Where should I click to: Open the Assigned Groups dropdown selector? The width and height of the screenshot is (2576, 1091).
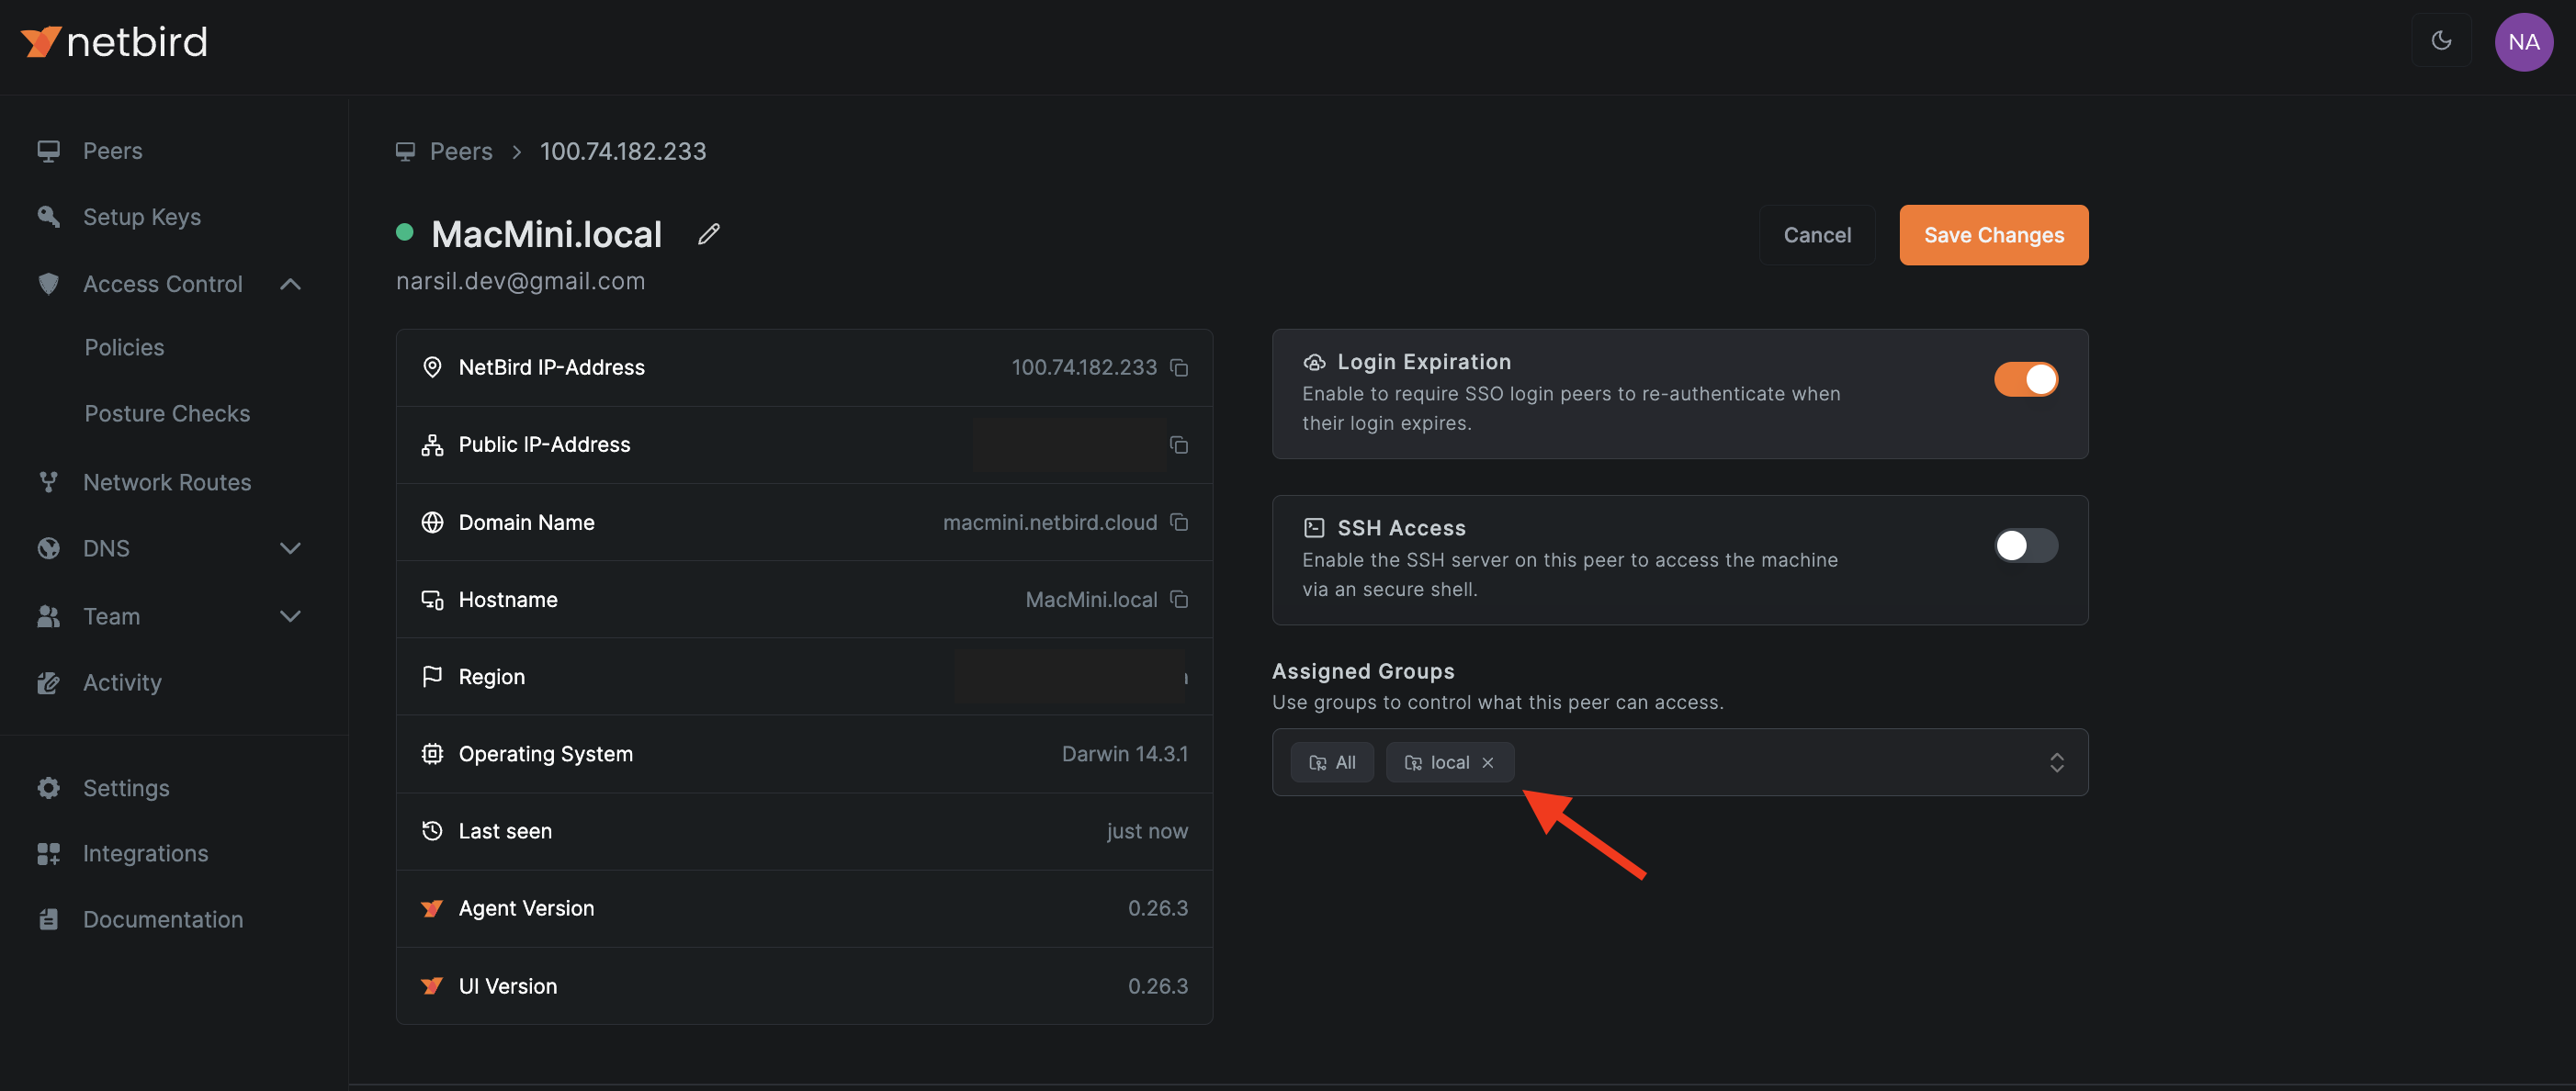(2056, 762)
